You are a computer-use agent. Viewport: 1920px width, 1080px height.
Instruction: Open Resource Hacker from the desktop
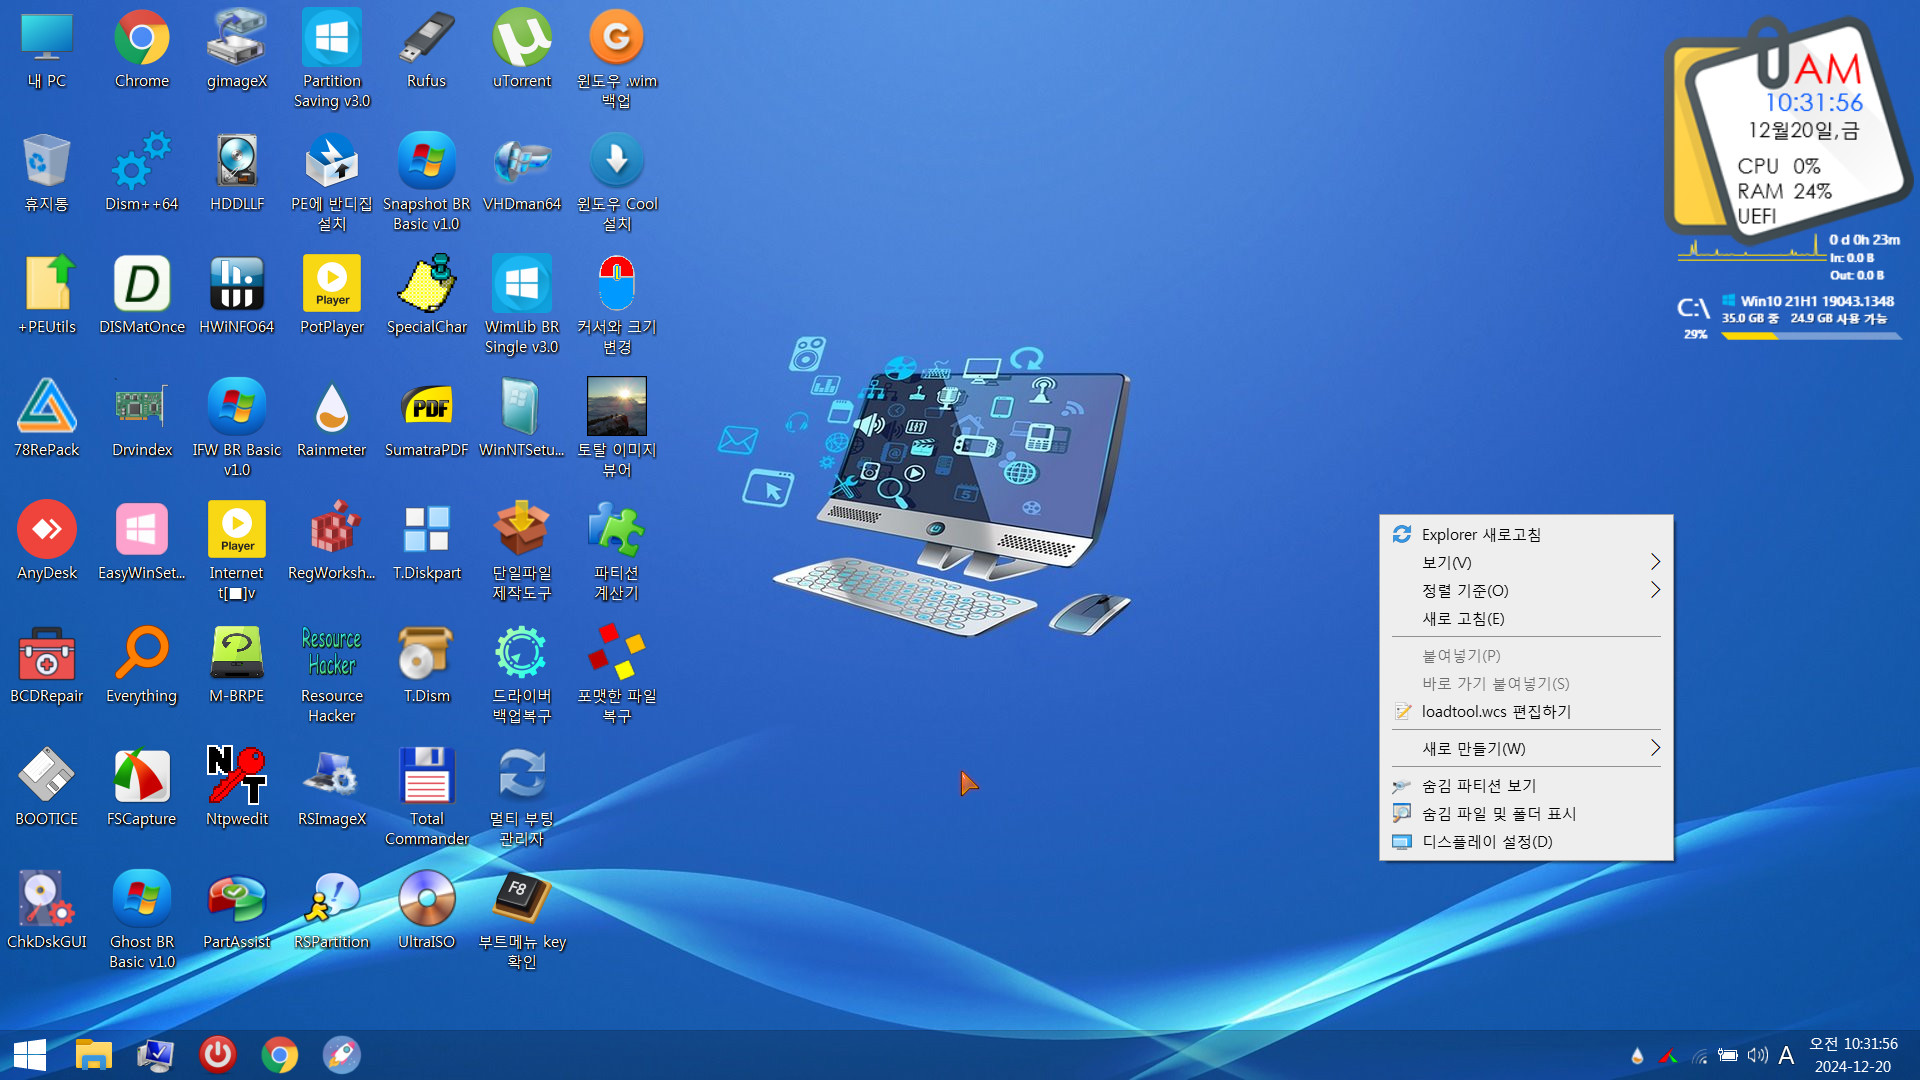click(x=332, y=674)
